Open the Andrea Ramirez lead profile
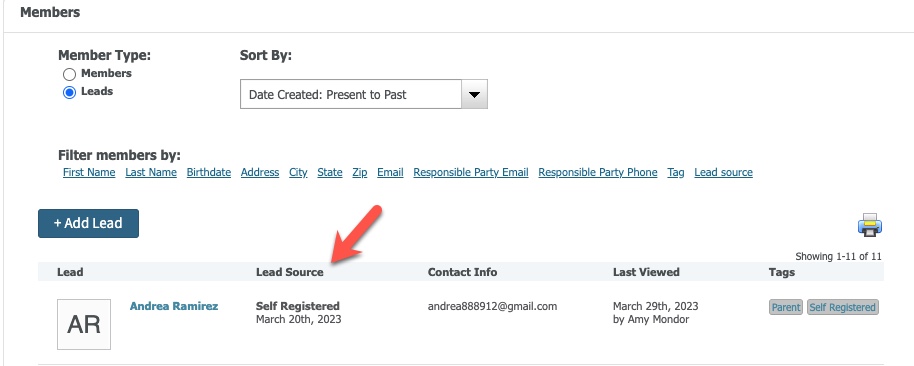This screenshot has height=366, width=914. click(174, 306)
